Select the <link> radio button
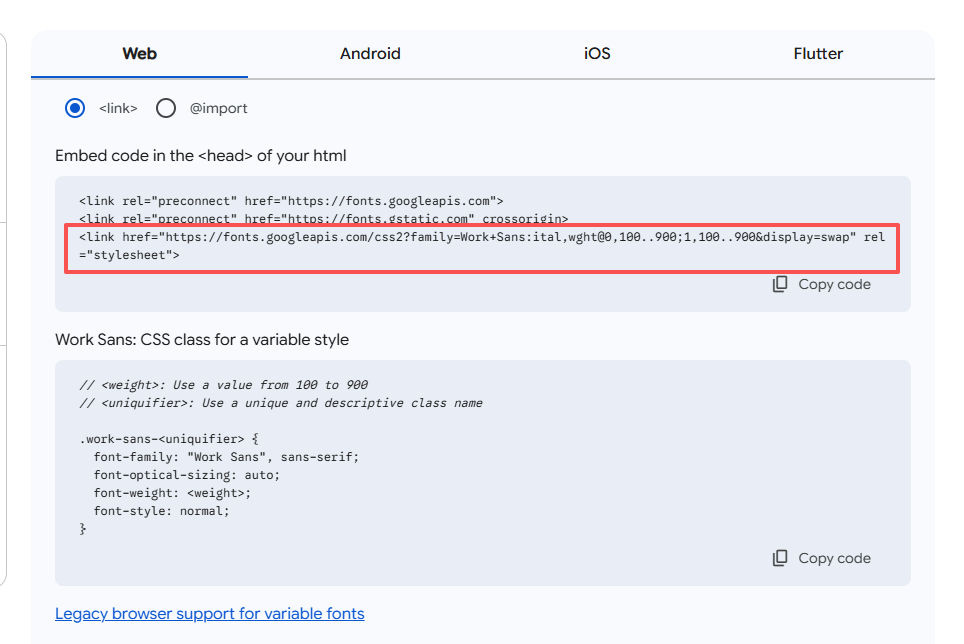 [75, 108]
